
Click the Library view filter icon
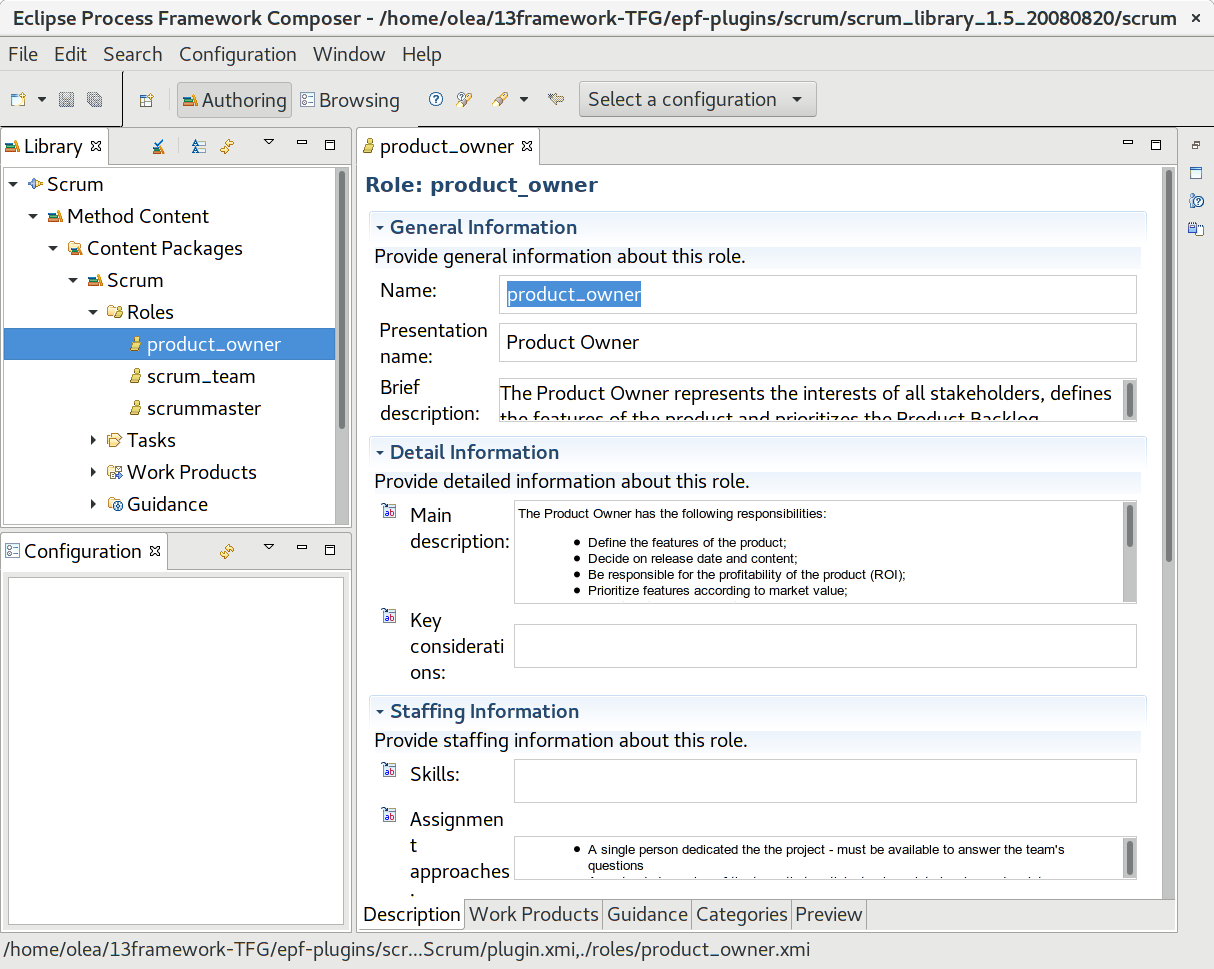pyautogui.click(x=158, y=146)
